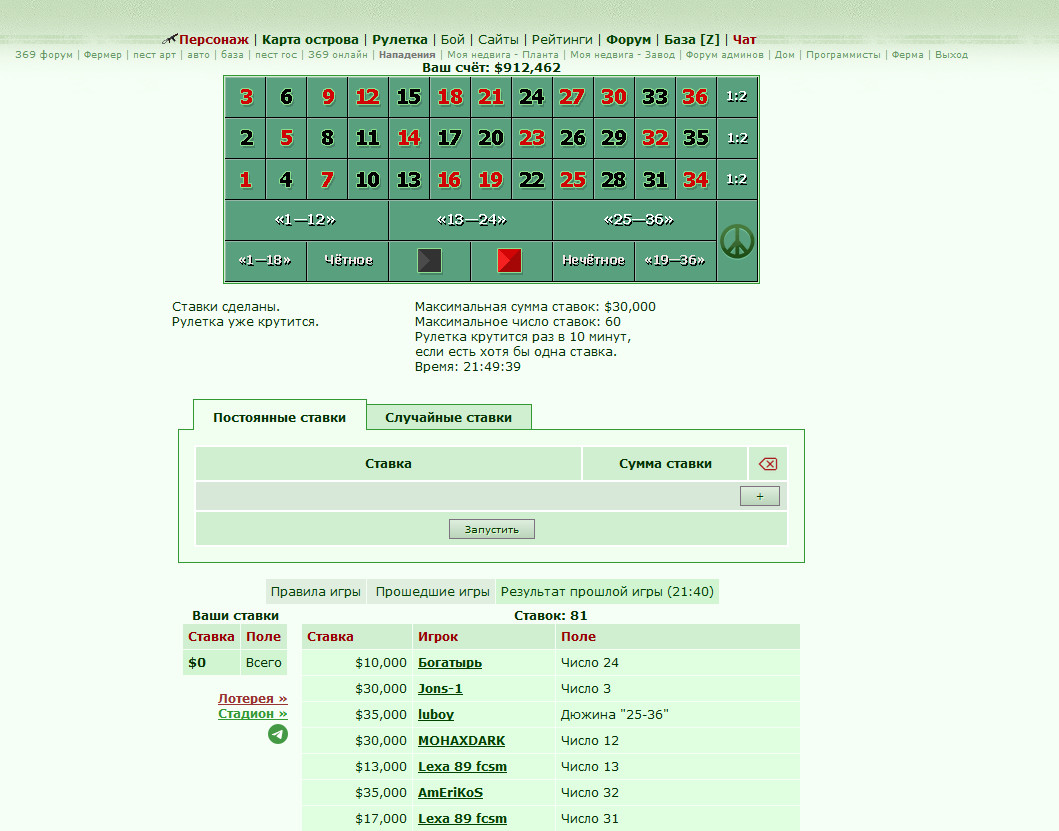1059x831 pixels.
Task: Click 1:2 column bet in top row
Action: 737,97
